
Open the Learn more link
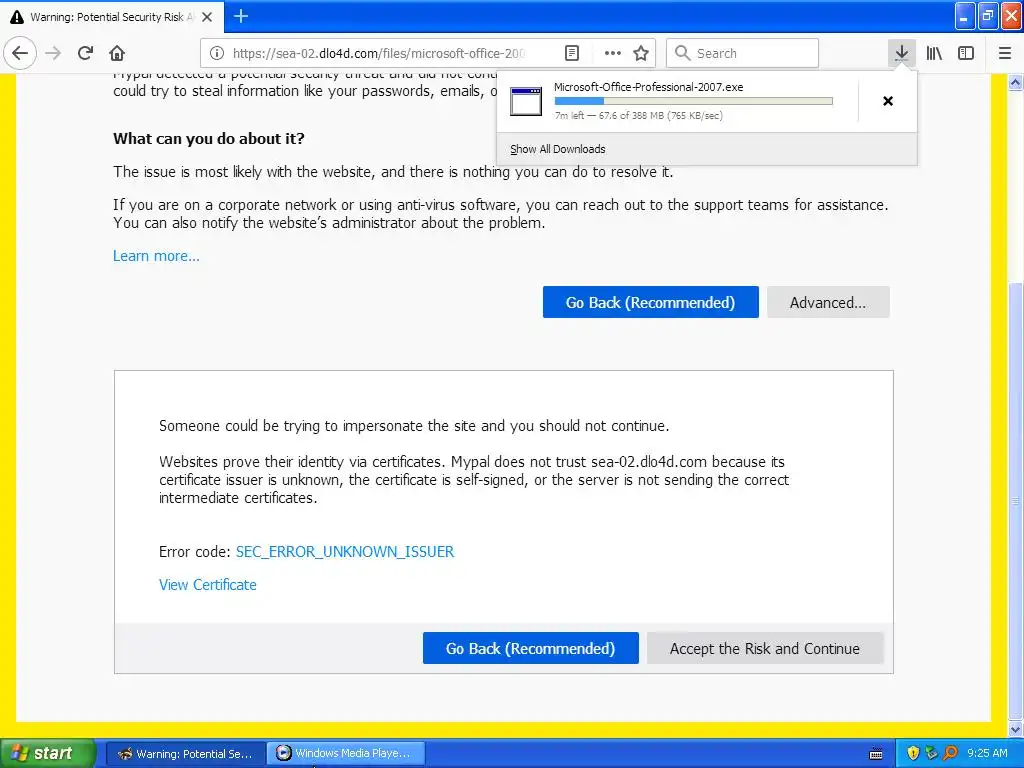(156, 256)
